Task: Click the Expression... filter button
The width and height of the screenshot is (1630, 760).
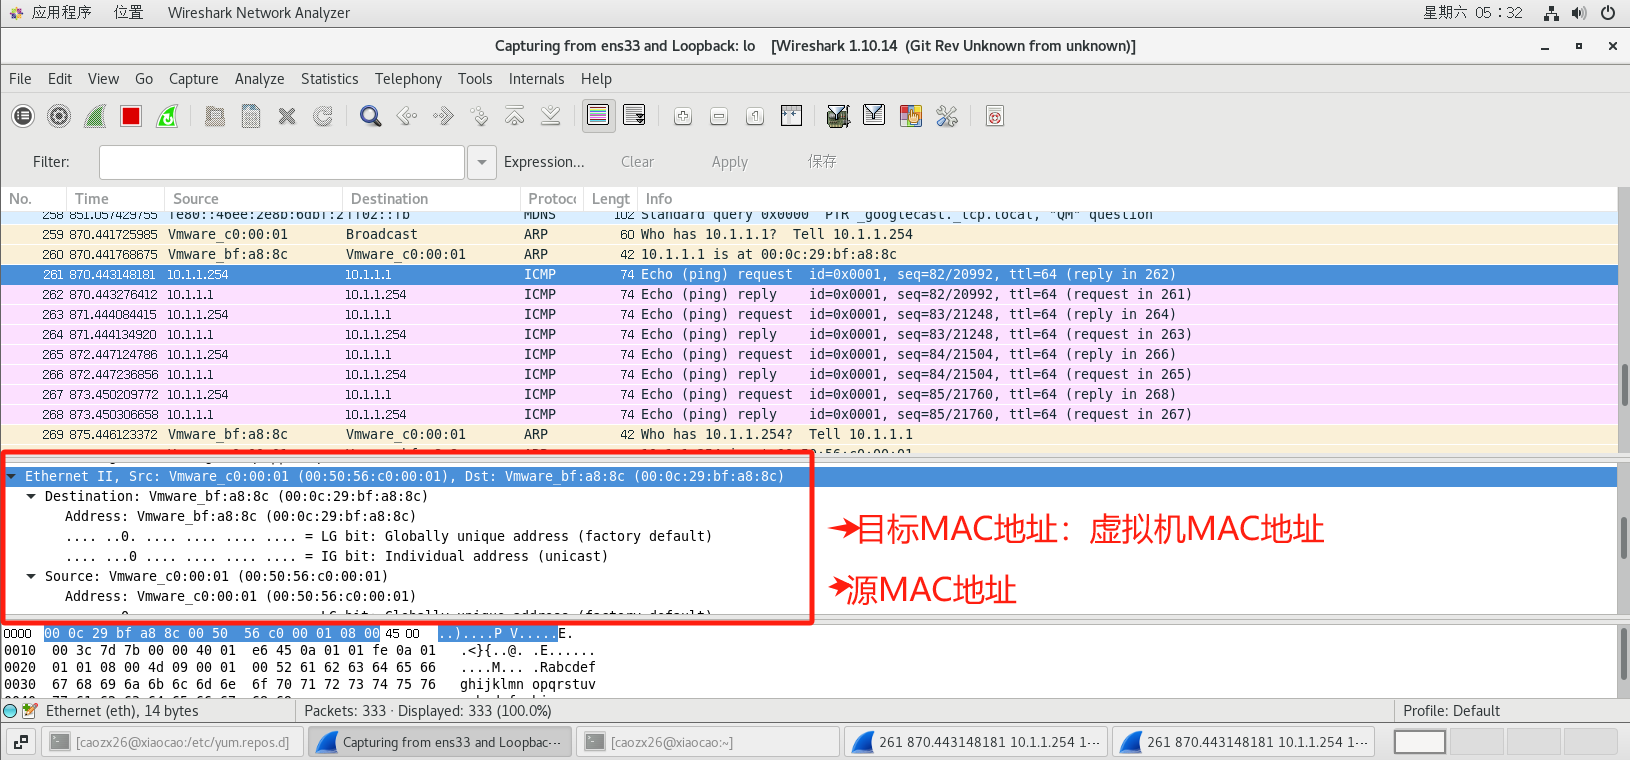Action: [544, 162]
